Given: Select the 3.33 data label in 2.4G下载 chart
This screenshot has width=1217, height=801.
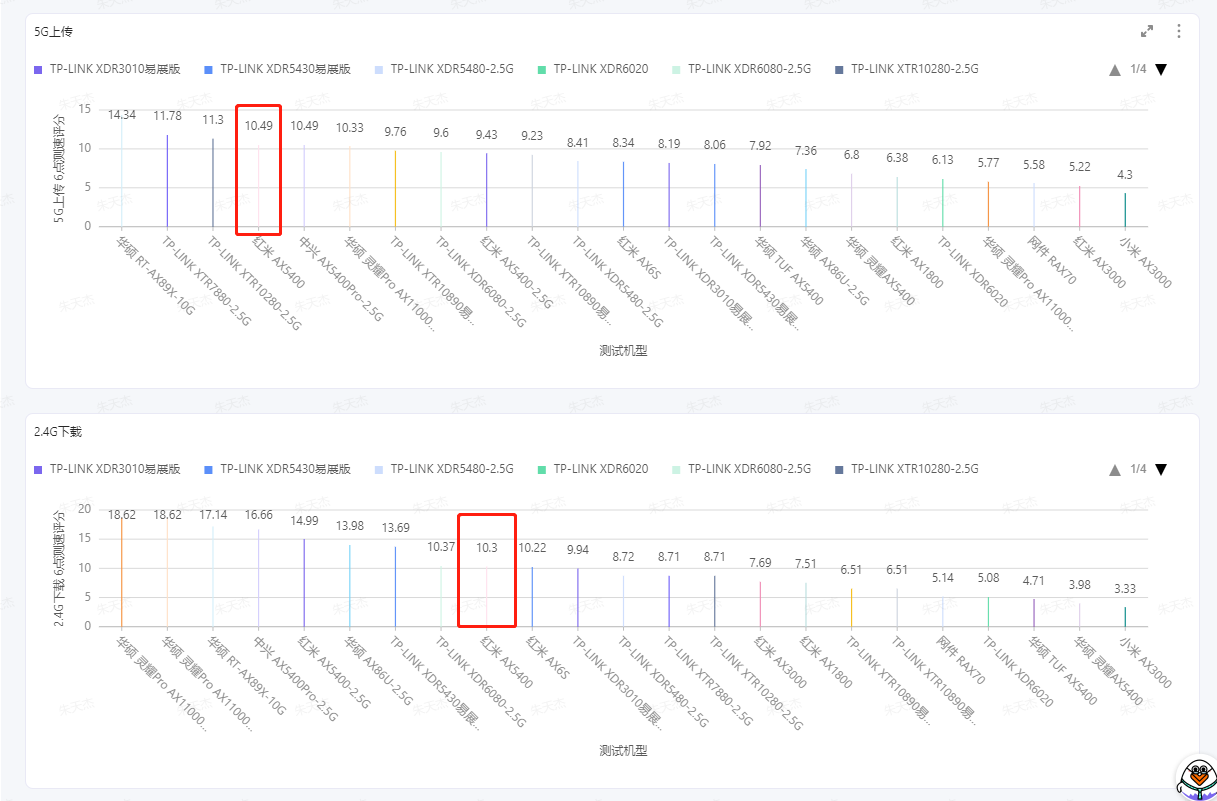Looking at the screenshot, I should pos(1126,589).
